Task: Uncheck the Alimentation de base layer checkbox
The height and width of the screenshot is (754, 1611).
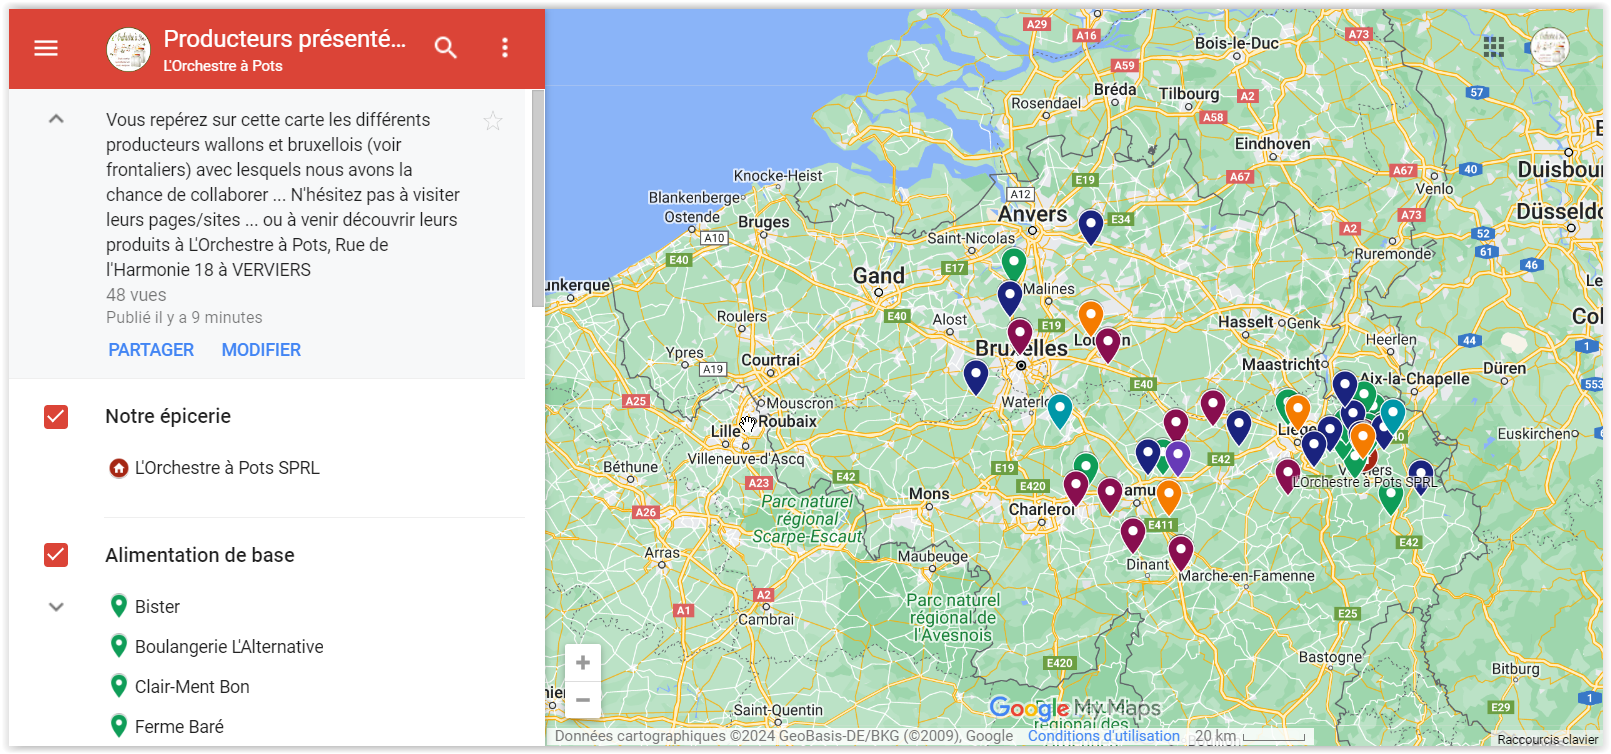Action: click(56, 555)
